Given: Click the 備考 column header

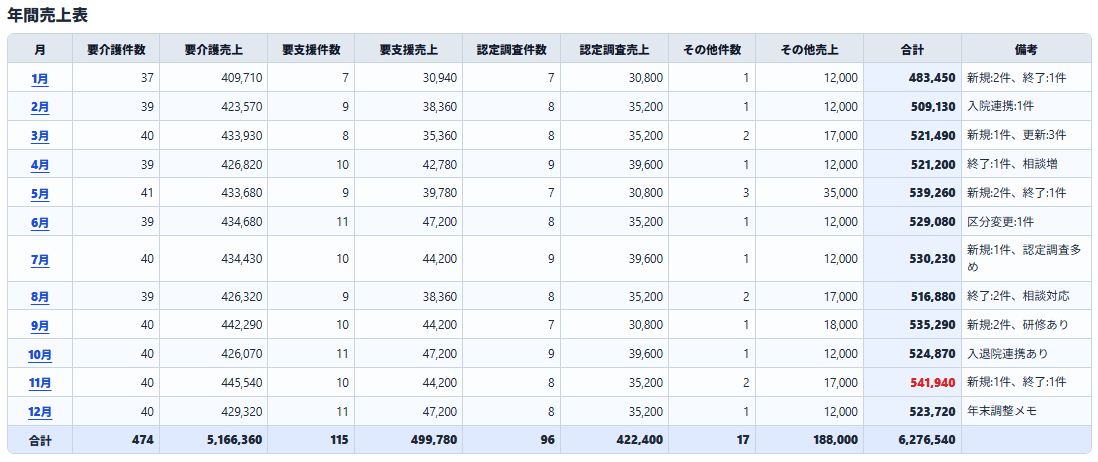Looking at the screenshot, I should tap(1026, 50).
